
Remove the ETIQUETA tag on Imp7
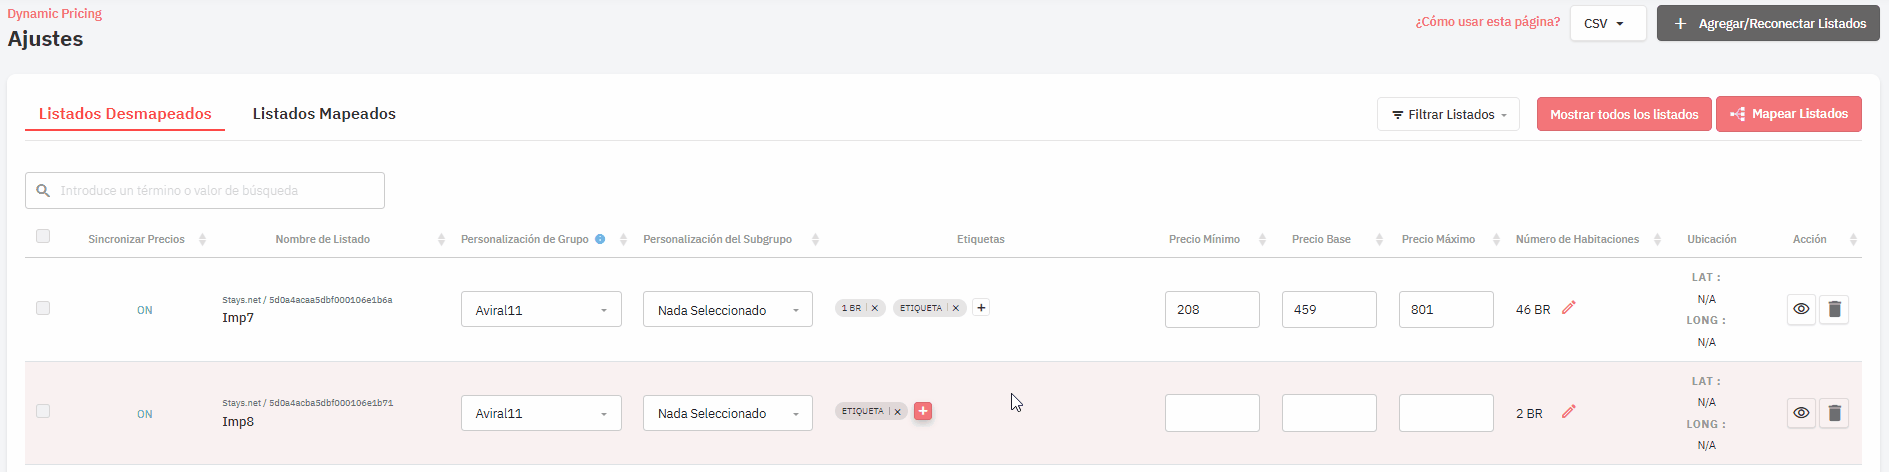coord(956,308)
